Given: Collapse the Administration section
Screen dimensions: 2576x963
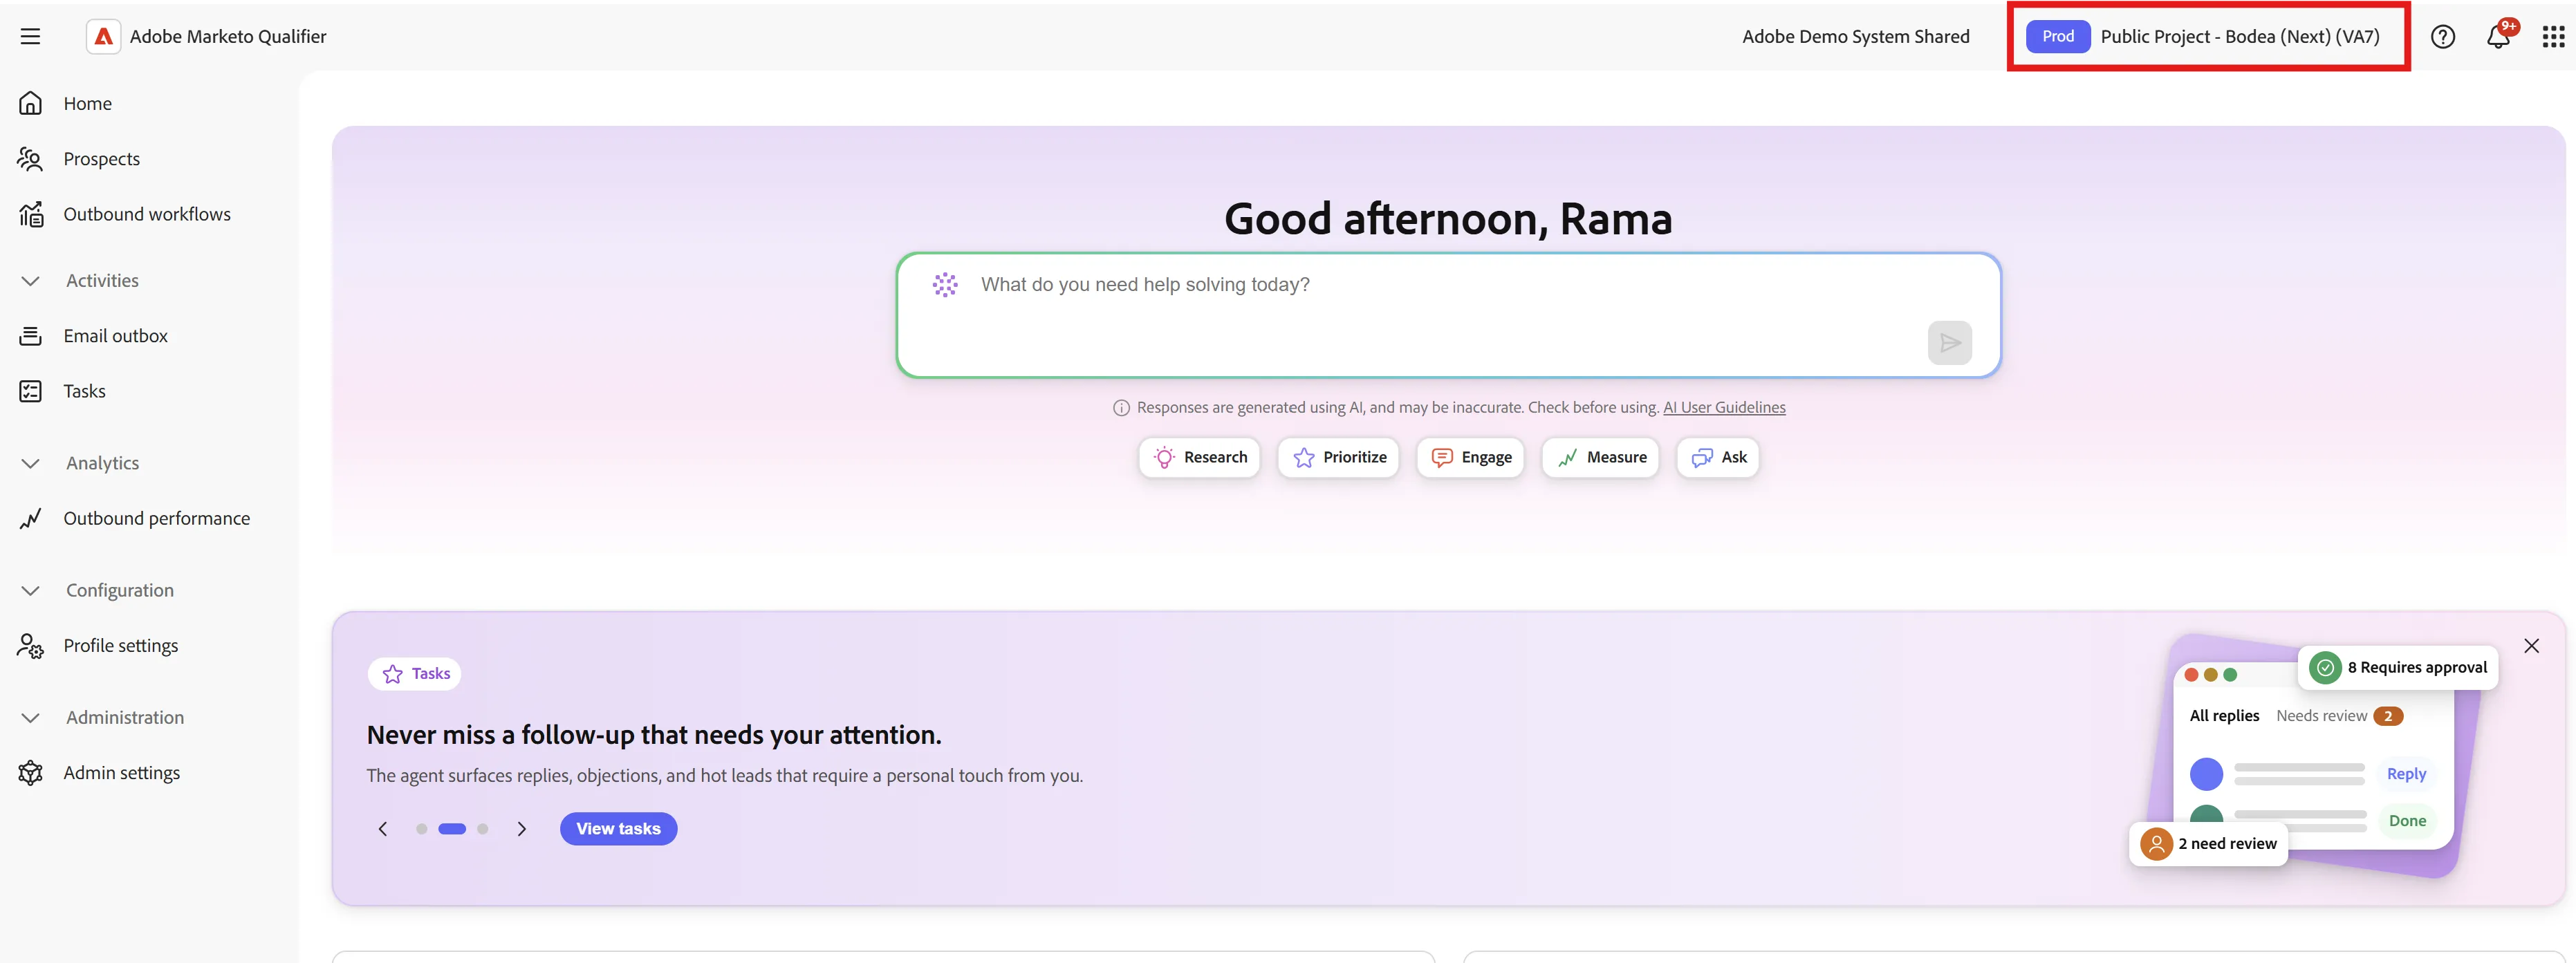Looking at the screenshot, I should point(30,718).
